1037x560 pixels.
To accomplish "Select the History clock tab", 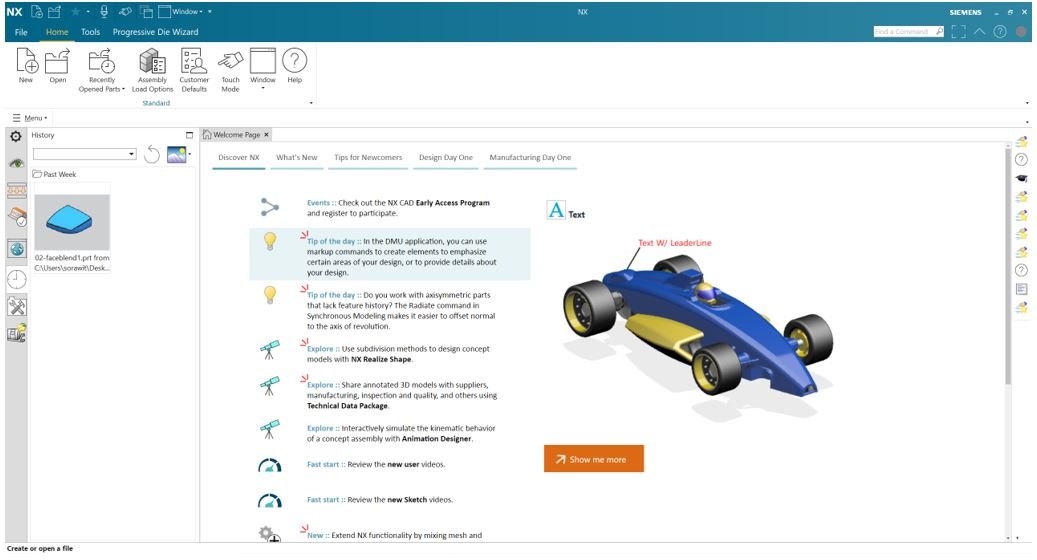I will tap(17, 279).
